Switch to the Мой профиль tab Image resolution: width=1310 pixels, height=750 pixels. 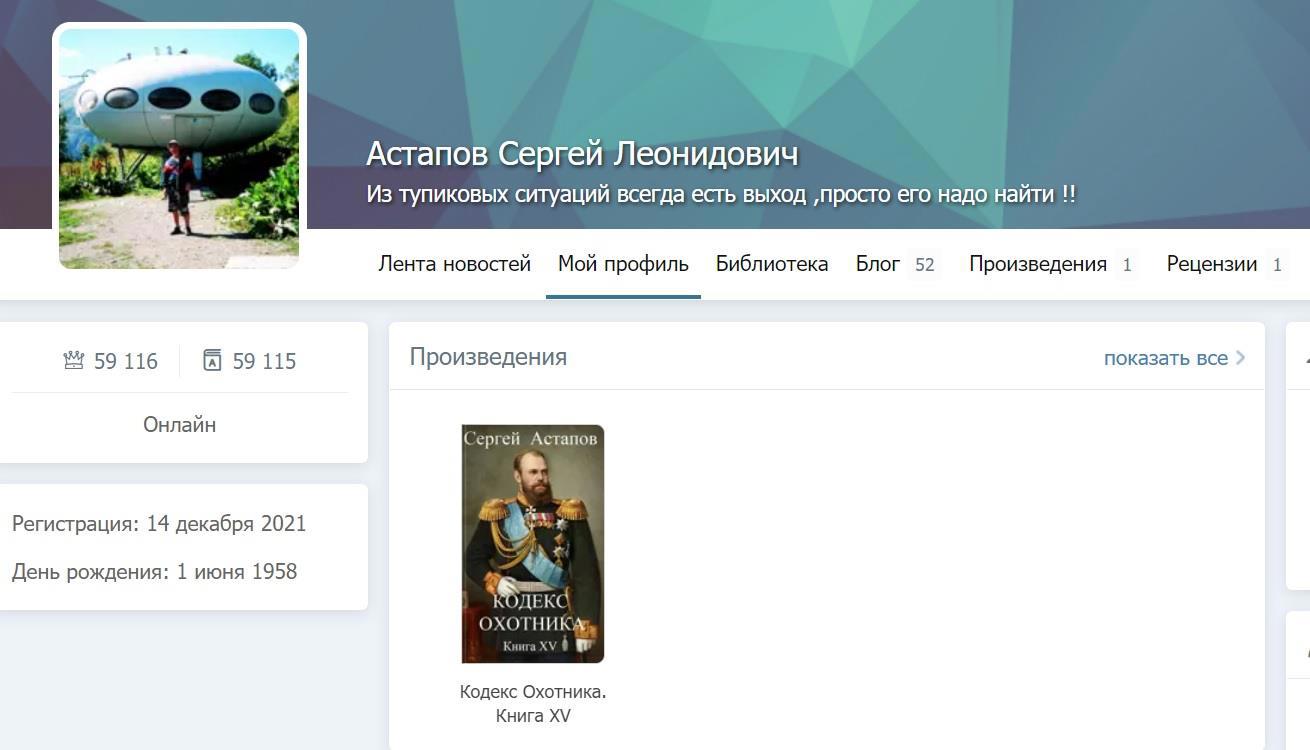[x=623, y=264]
